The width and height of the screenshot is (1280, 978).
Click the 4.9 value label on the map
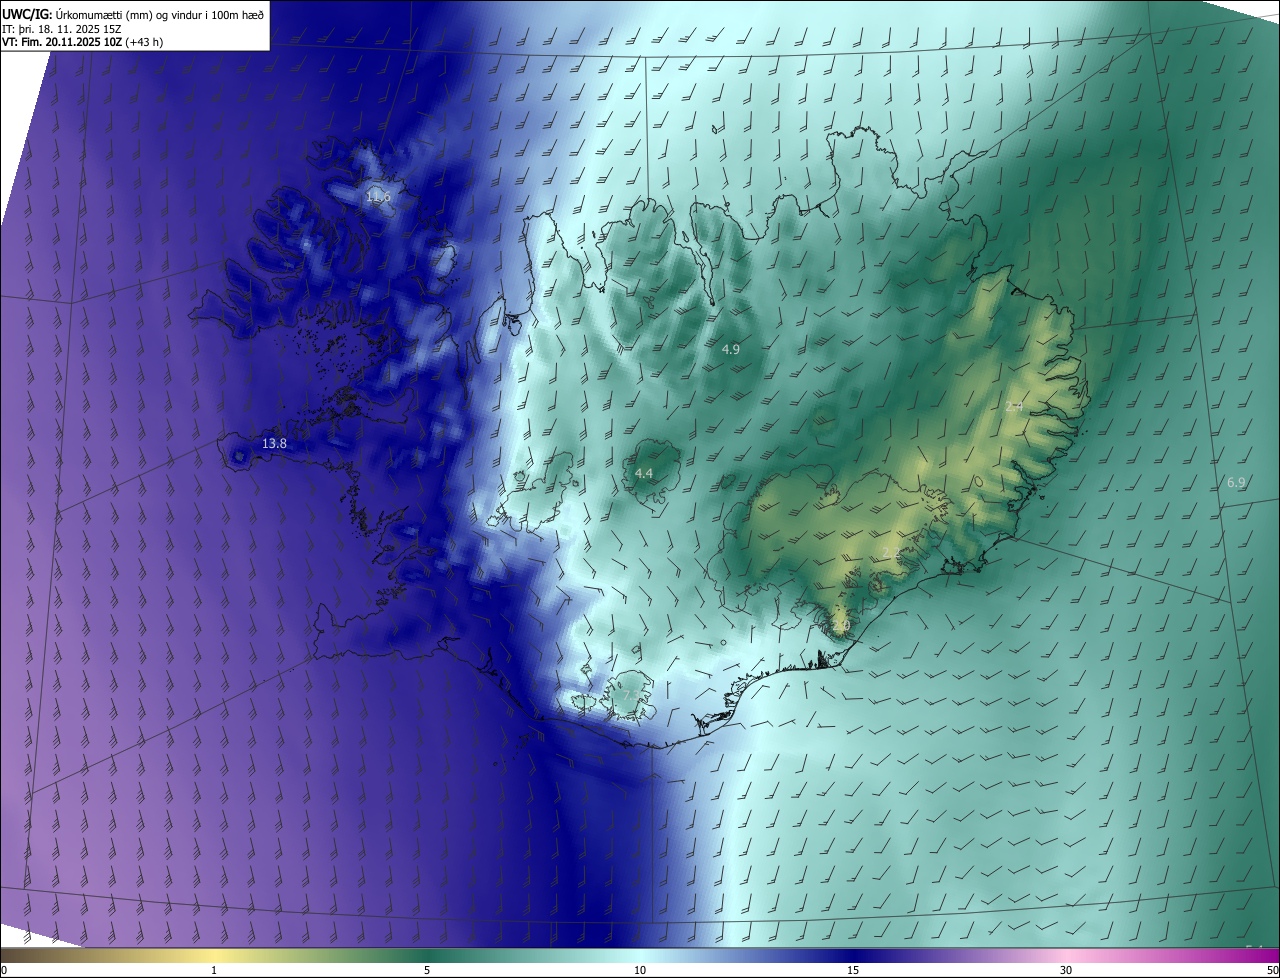point(730,349)
